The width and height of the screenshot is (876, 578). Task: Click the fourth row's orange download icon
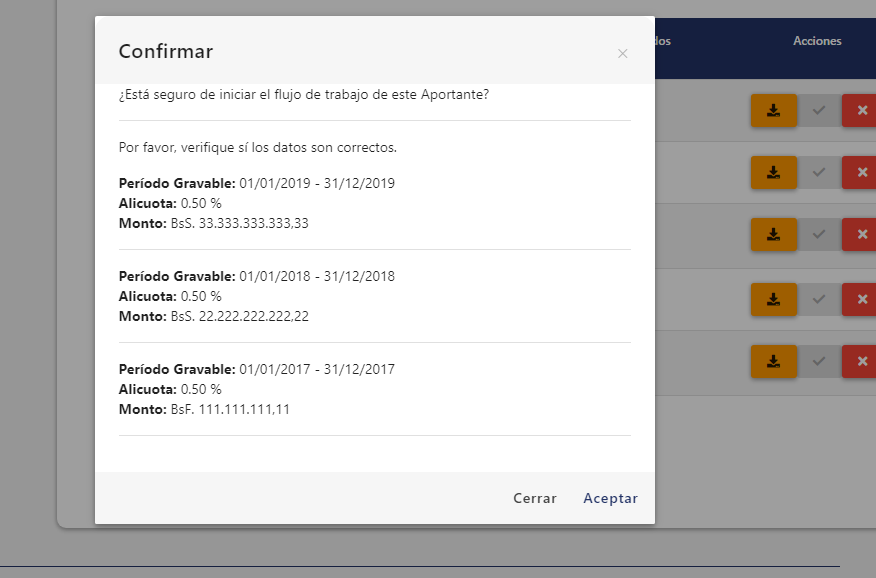[773, 298]
